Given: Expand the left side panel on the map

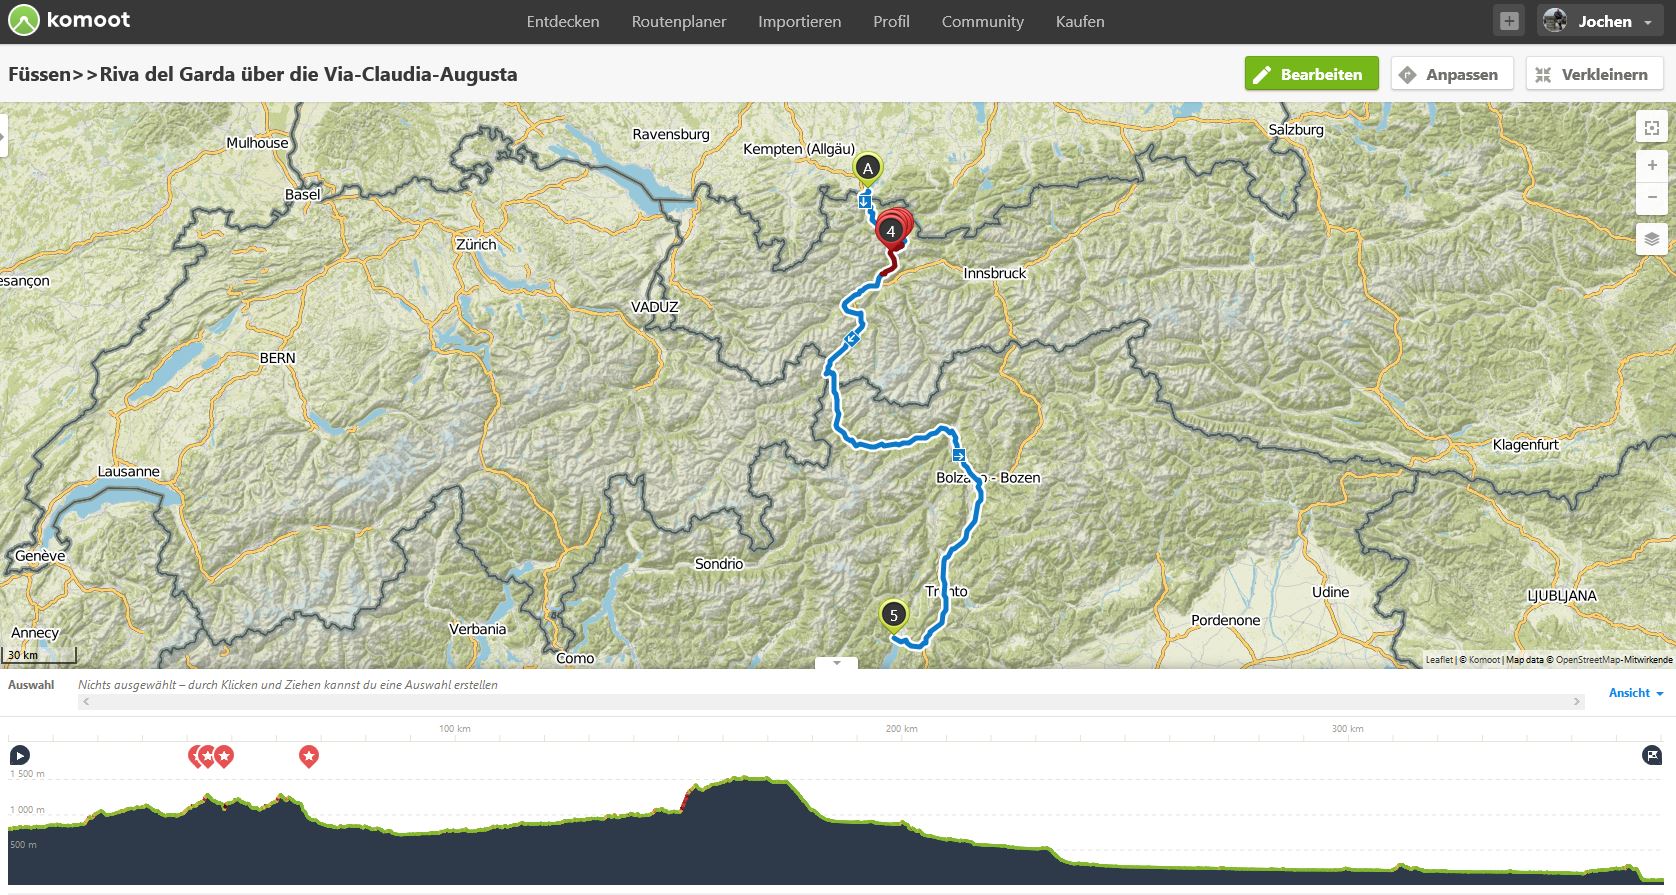Looking at the screenshot, I should coord(3,136).
